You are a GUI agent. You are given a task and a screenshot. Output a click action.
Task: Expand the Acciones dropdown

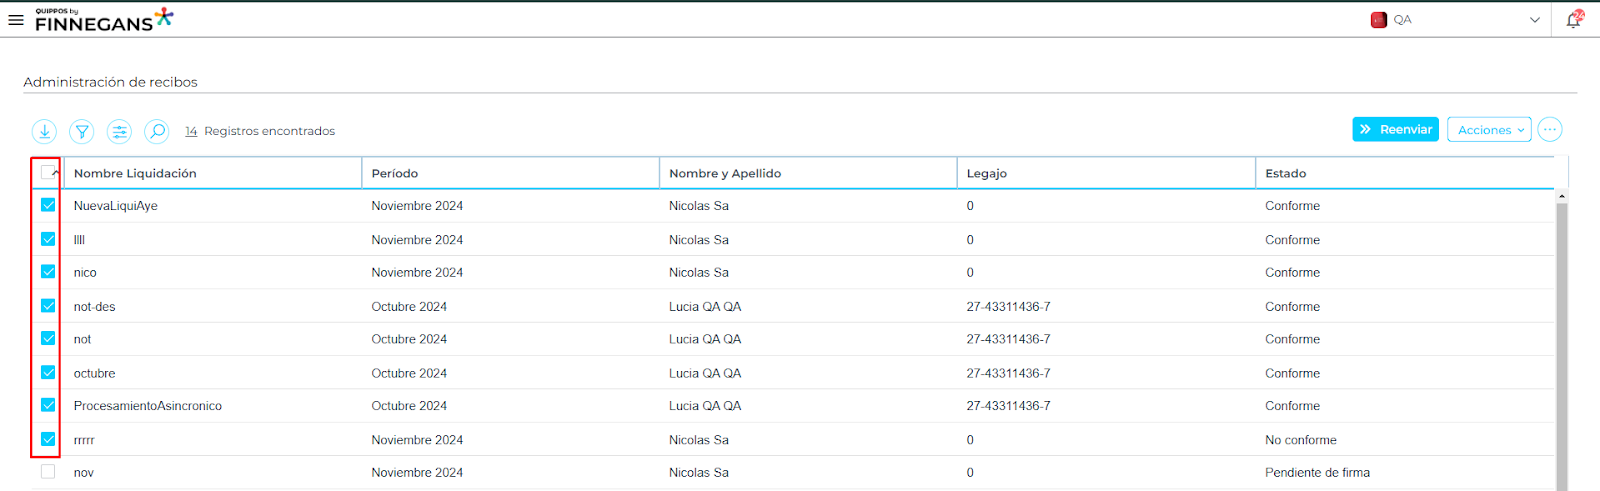tap(1488, 130)
